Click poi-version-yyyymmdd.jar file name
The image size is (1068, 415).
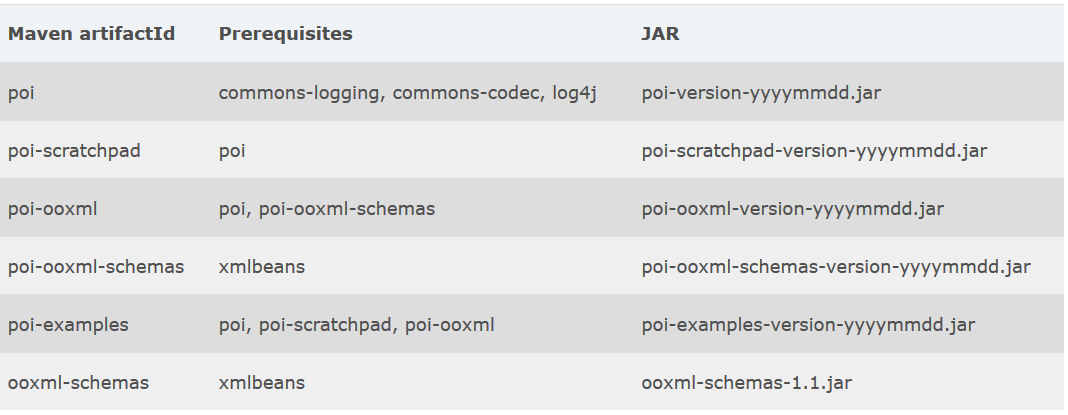click(761, 93)
